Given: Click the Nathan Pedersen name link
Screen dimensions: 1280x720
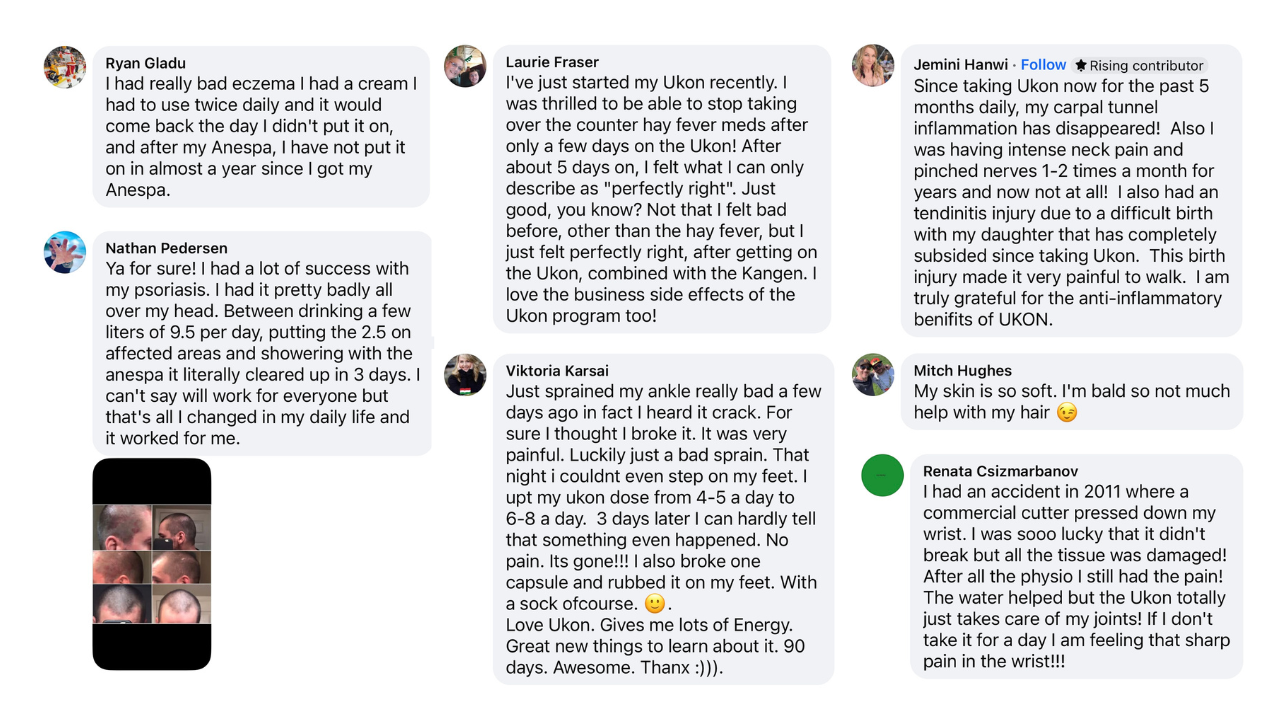Looking at the screenshot, I should (x=166, y=248).
